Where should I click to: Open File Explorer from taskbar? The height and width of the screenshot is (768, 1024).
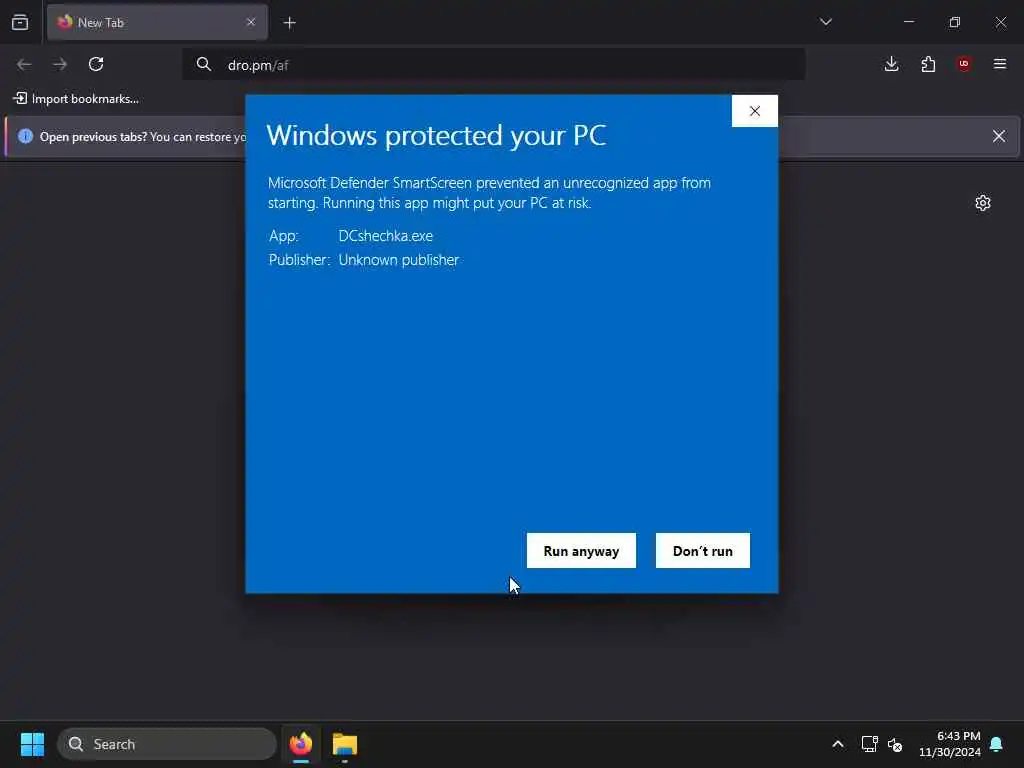345,744
